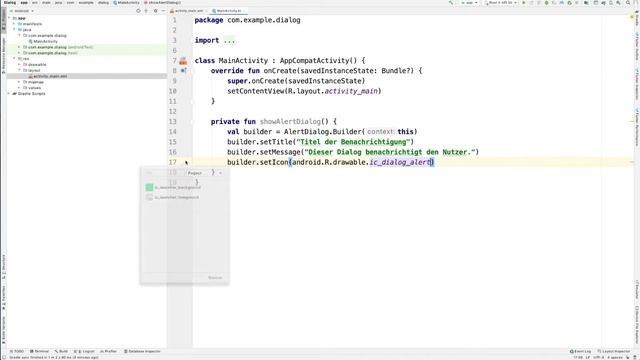Click the project view settings gear icon
The width and height of the screenshot is (640, 360).
[156, 11]
